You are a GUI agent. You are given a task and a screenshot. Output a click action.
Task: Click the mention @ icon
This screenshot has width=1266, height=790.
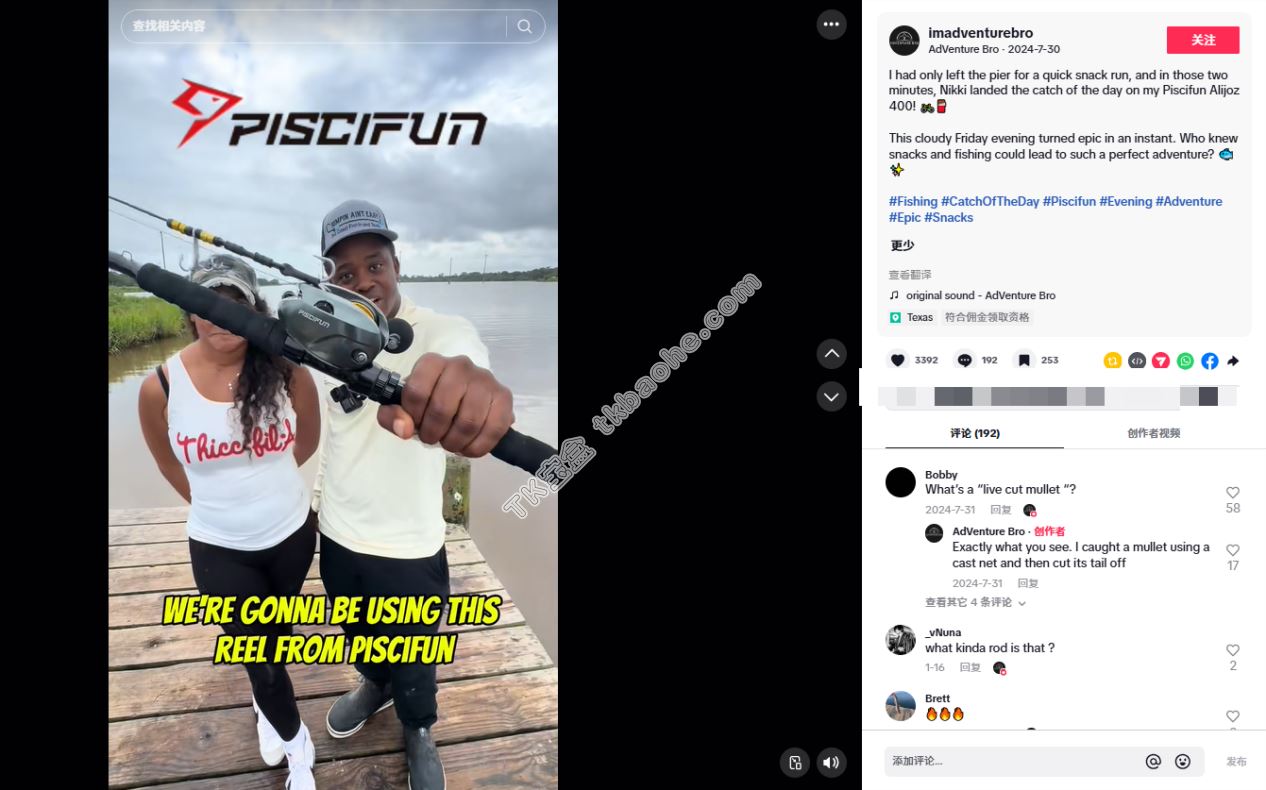[x=1153, y=762]
